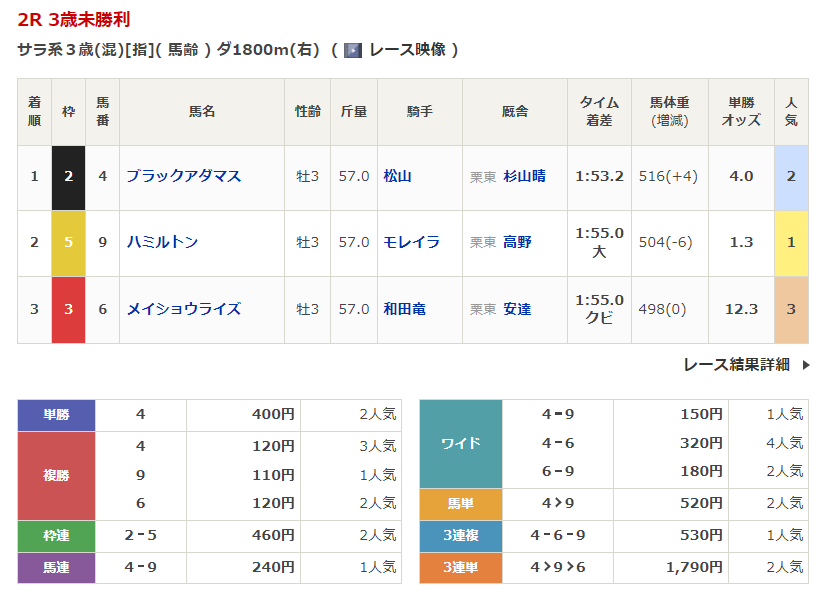Image resolution: width=822 pixels, height=595 pixels.
Task: Open trainer 高野 profile
Action: point(517,242)
